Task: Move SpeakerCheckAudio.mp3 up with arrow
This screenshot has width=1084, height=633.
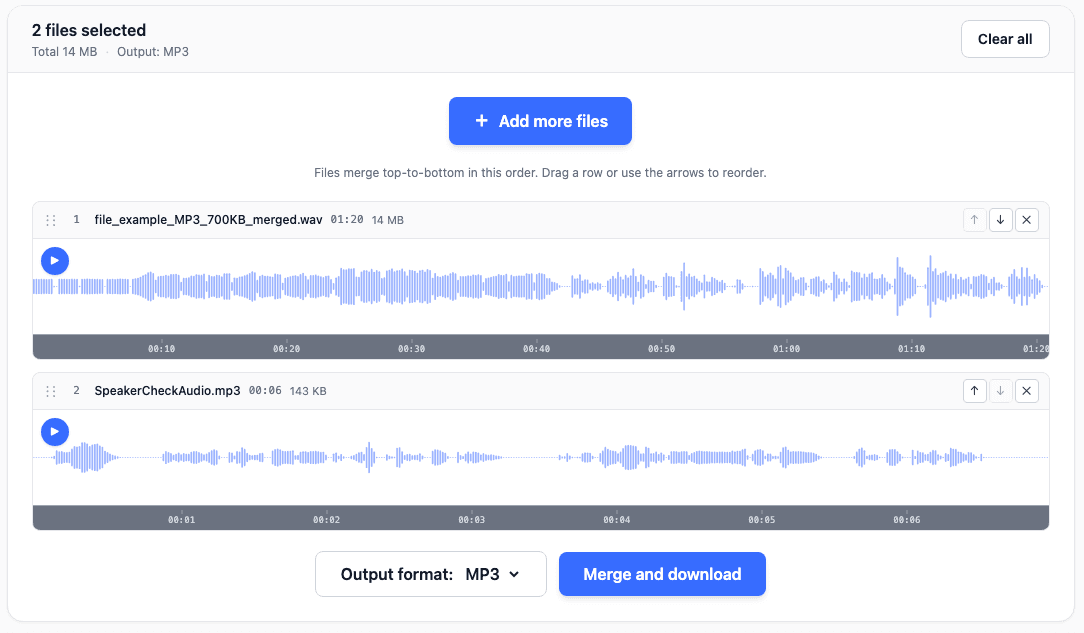Action: [975, 390]
